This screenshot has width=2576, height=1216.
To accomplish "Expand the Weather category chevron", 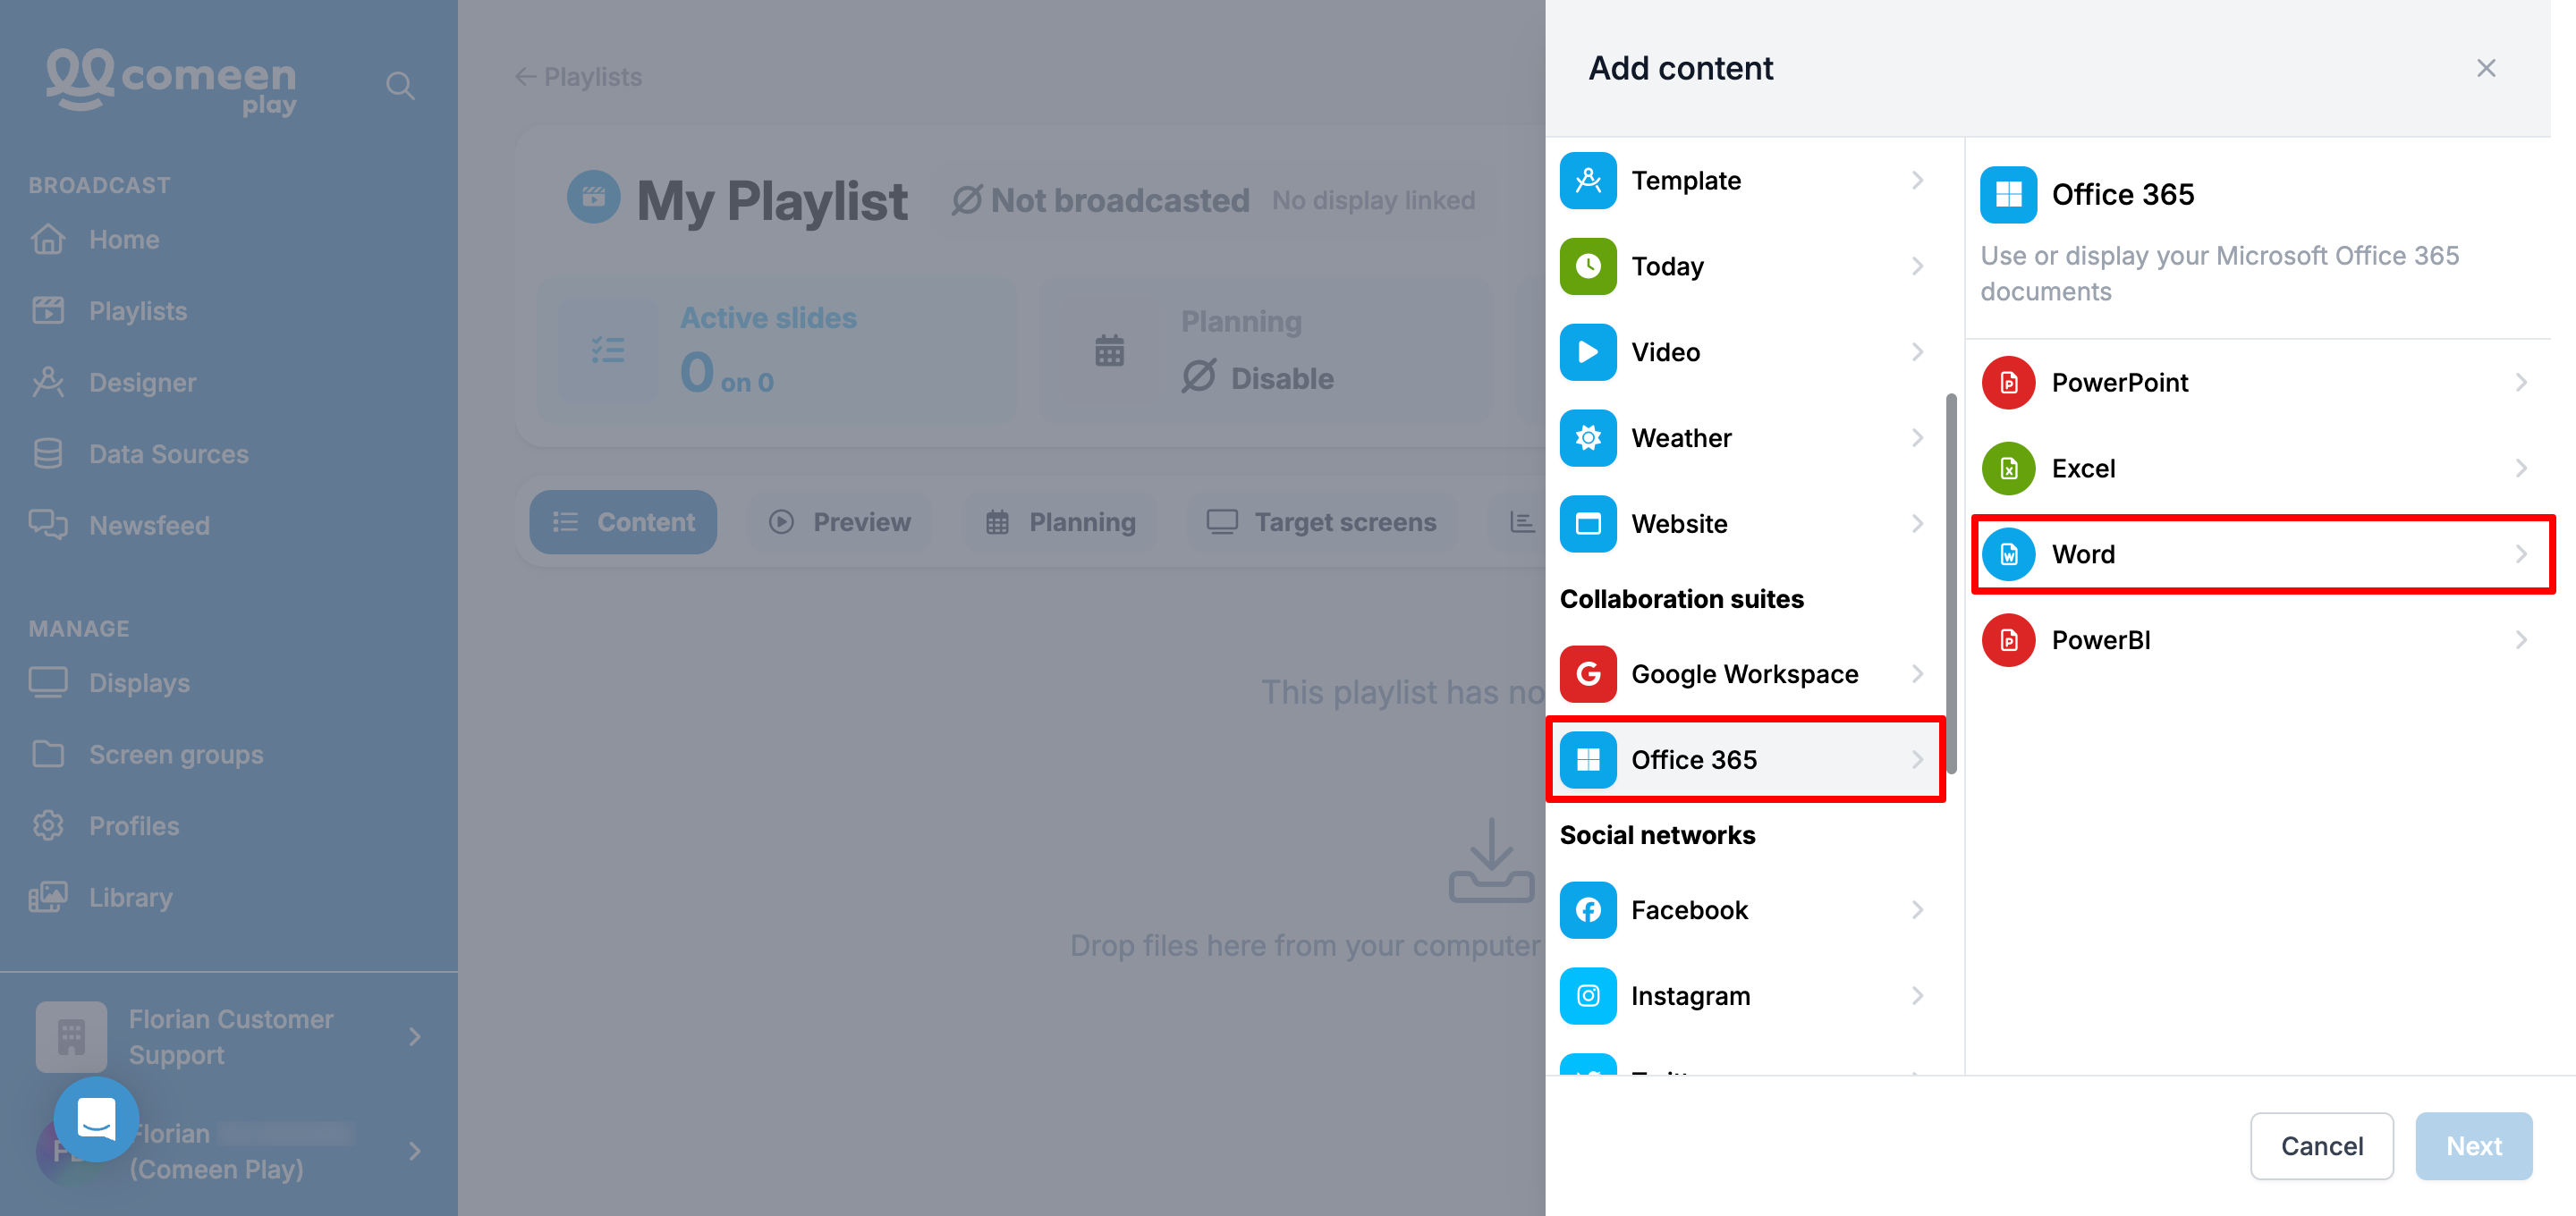I will pyautogui.click(x=1918, y=438).
